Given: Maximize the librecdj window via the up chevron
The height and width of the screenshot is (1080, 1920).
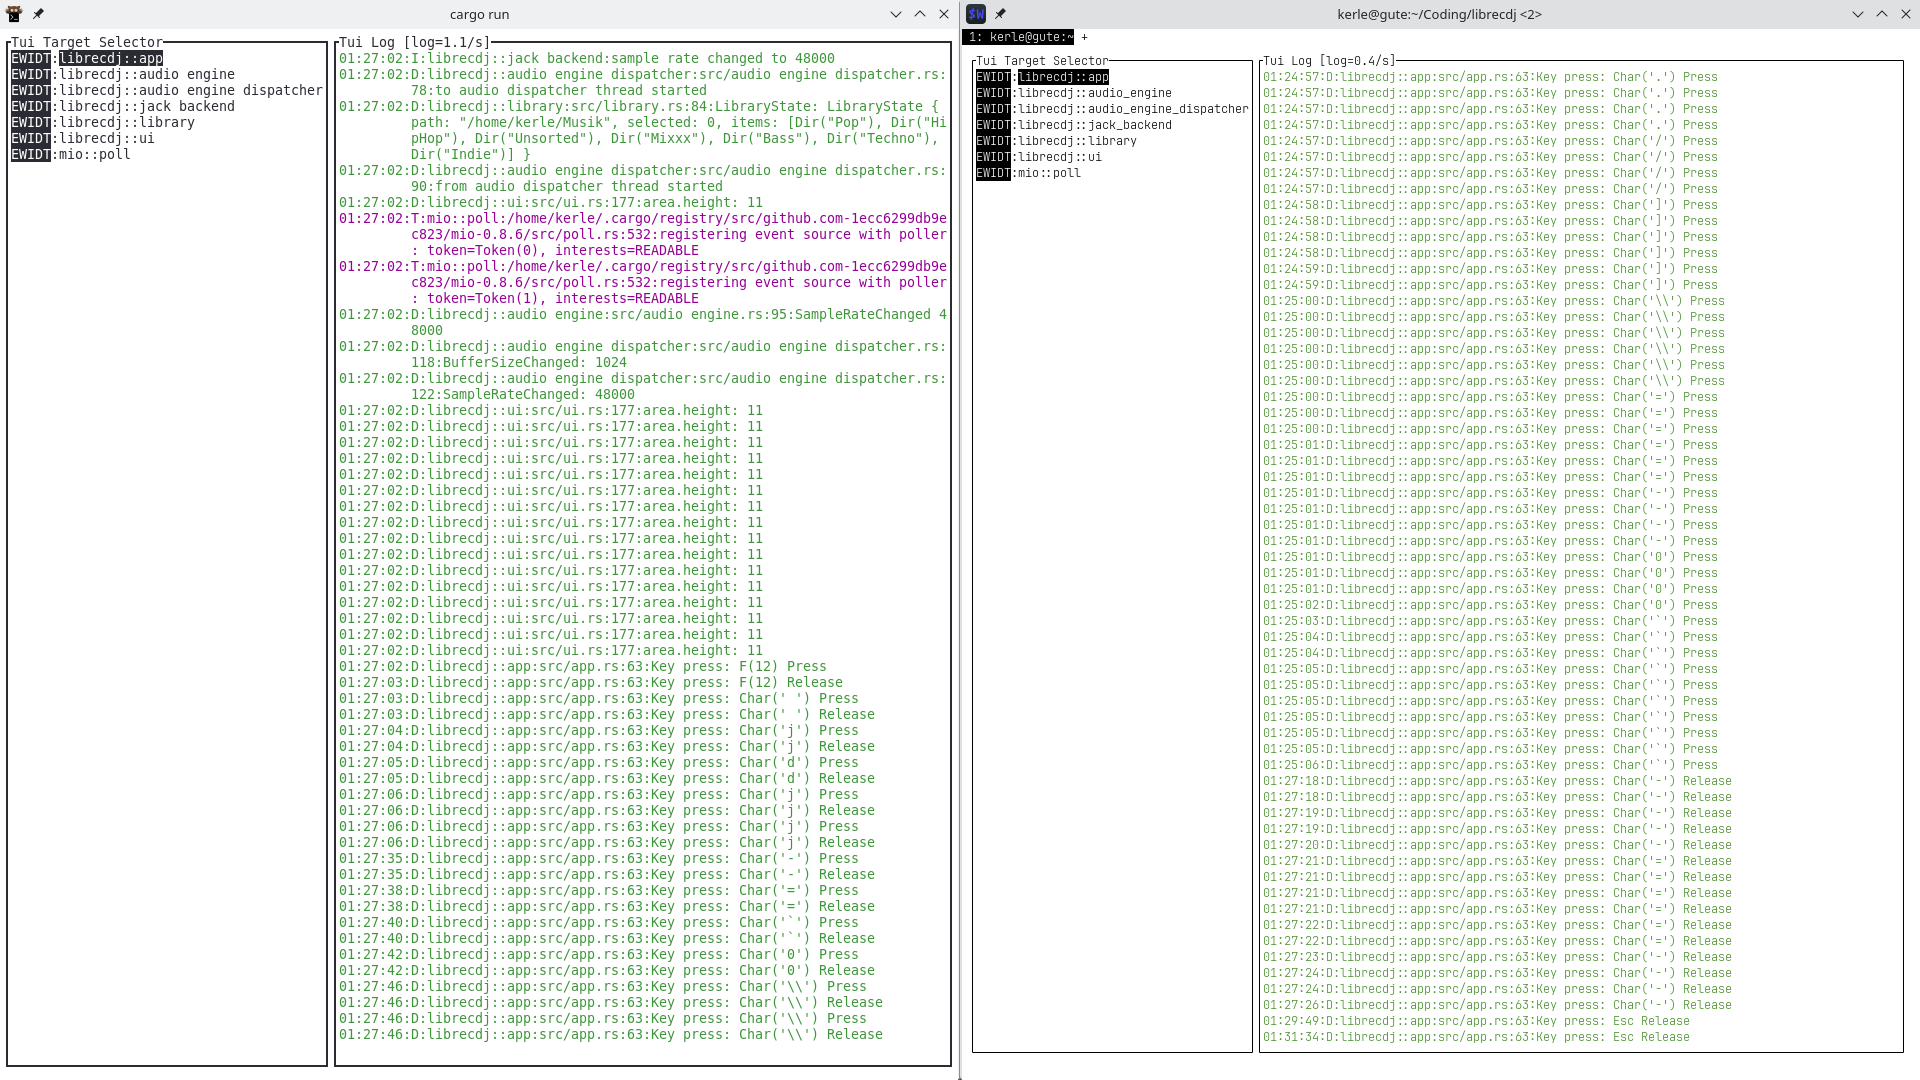Looking at the screenshot, I should point(1883,14).
